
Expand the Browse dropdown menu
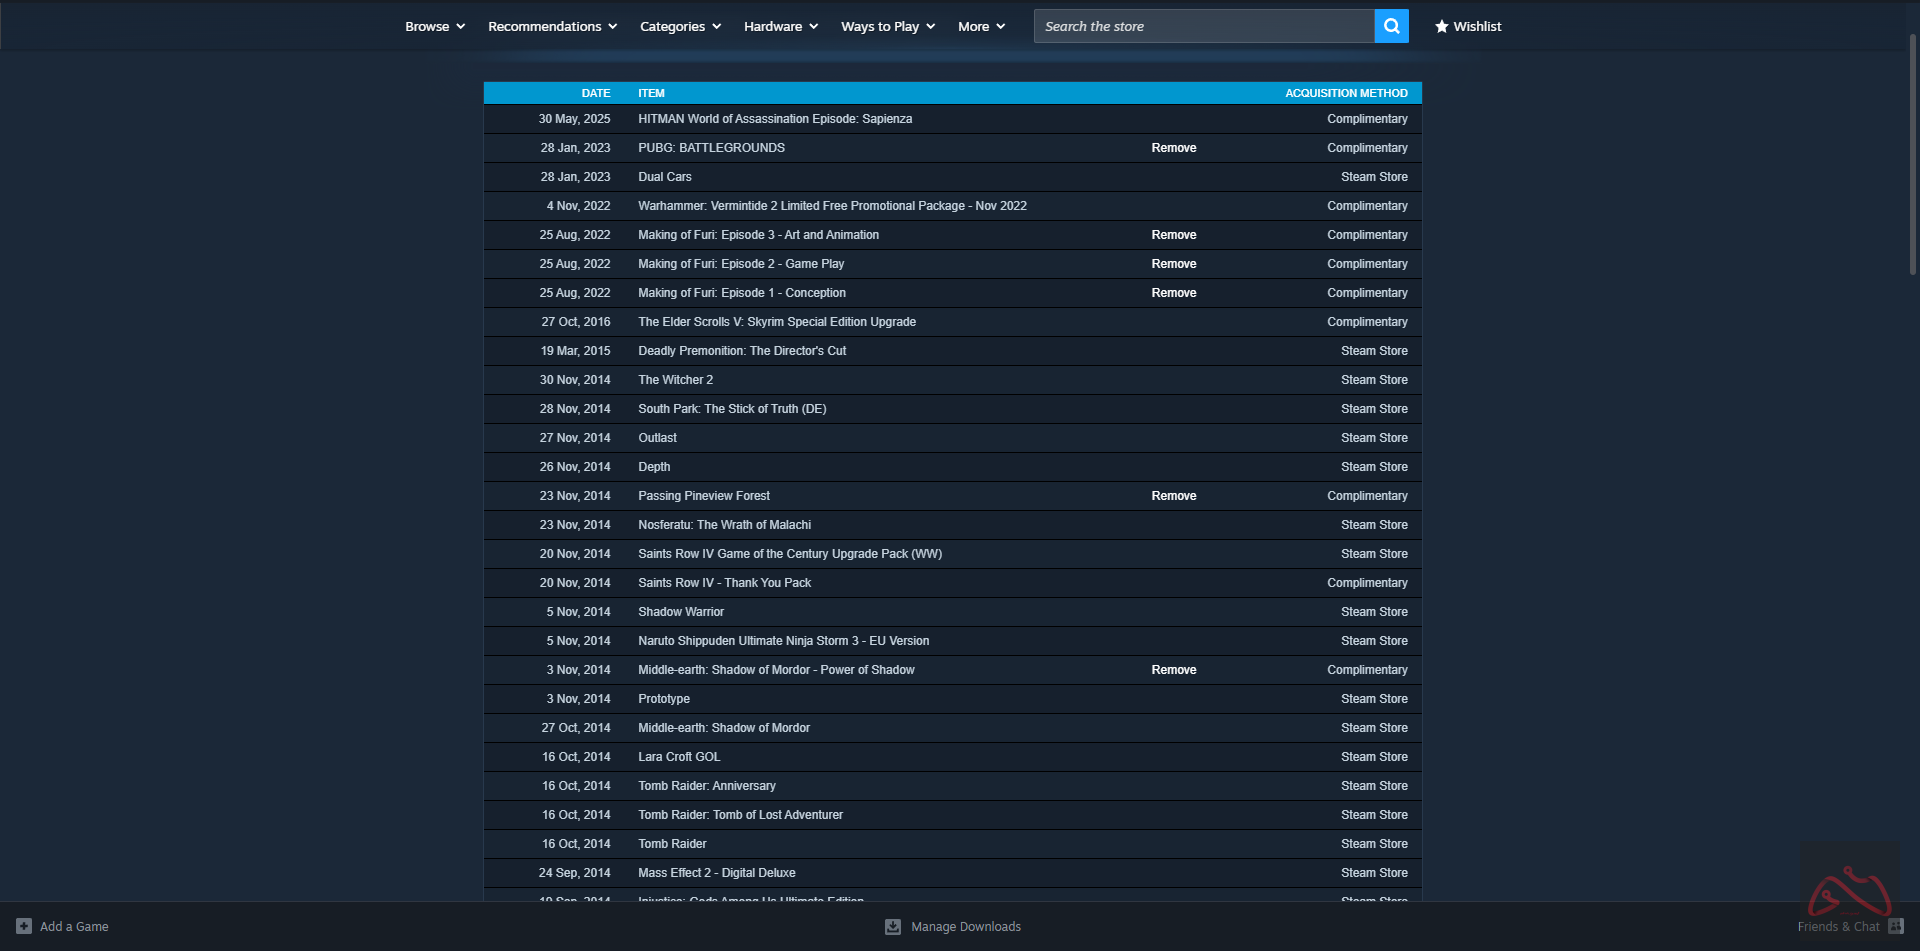pos(435,26)
